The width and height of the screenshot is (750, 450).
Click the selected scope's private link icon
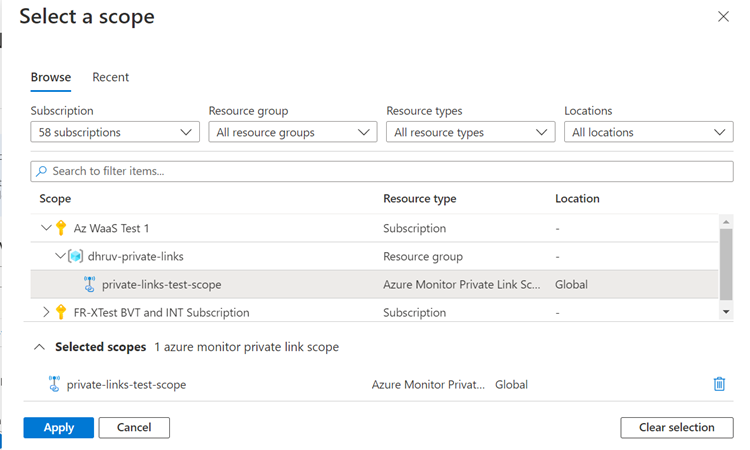54,384
